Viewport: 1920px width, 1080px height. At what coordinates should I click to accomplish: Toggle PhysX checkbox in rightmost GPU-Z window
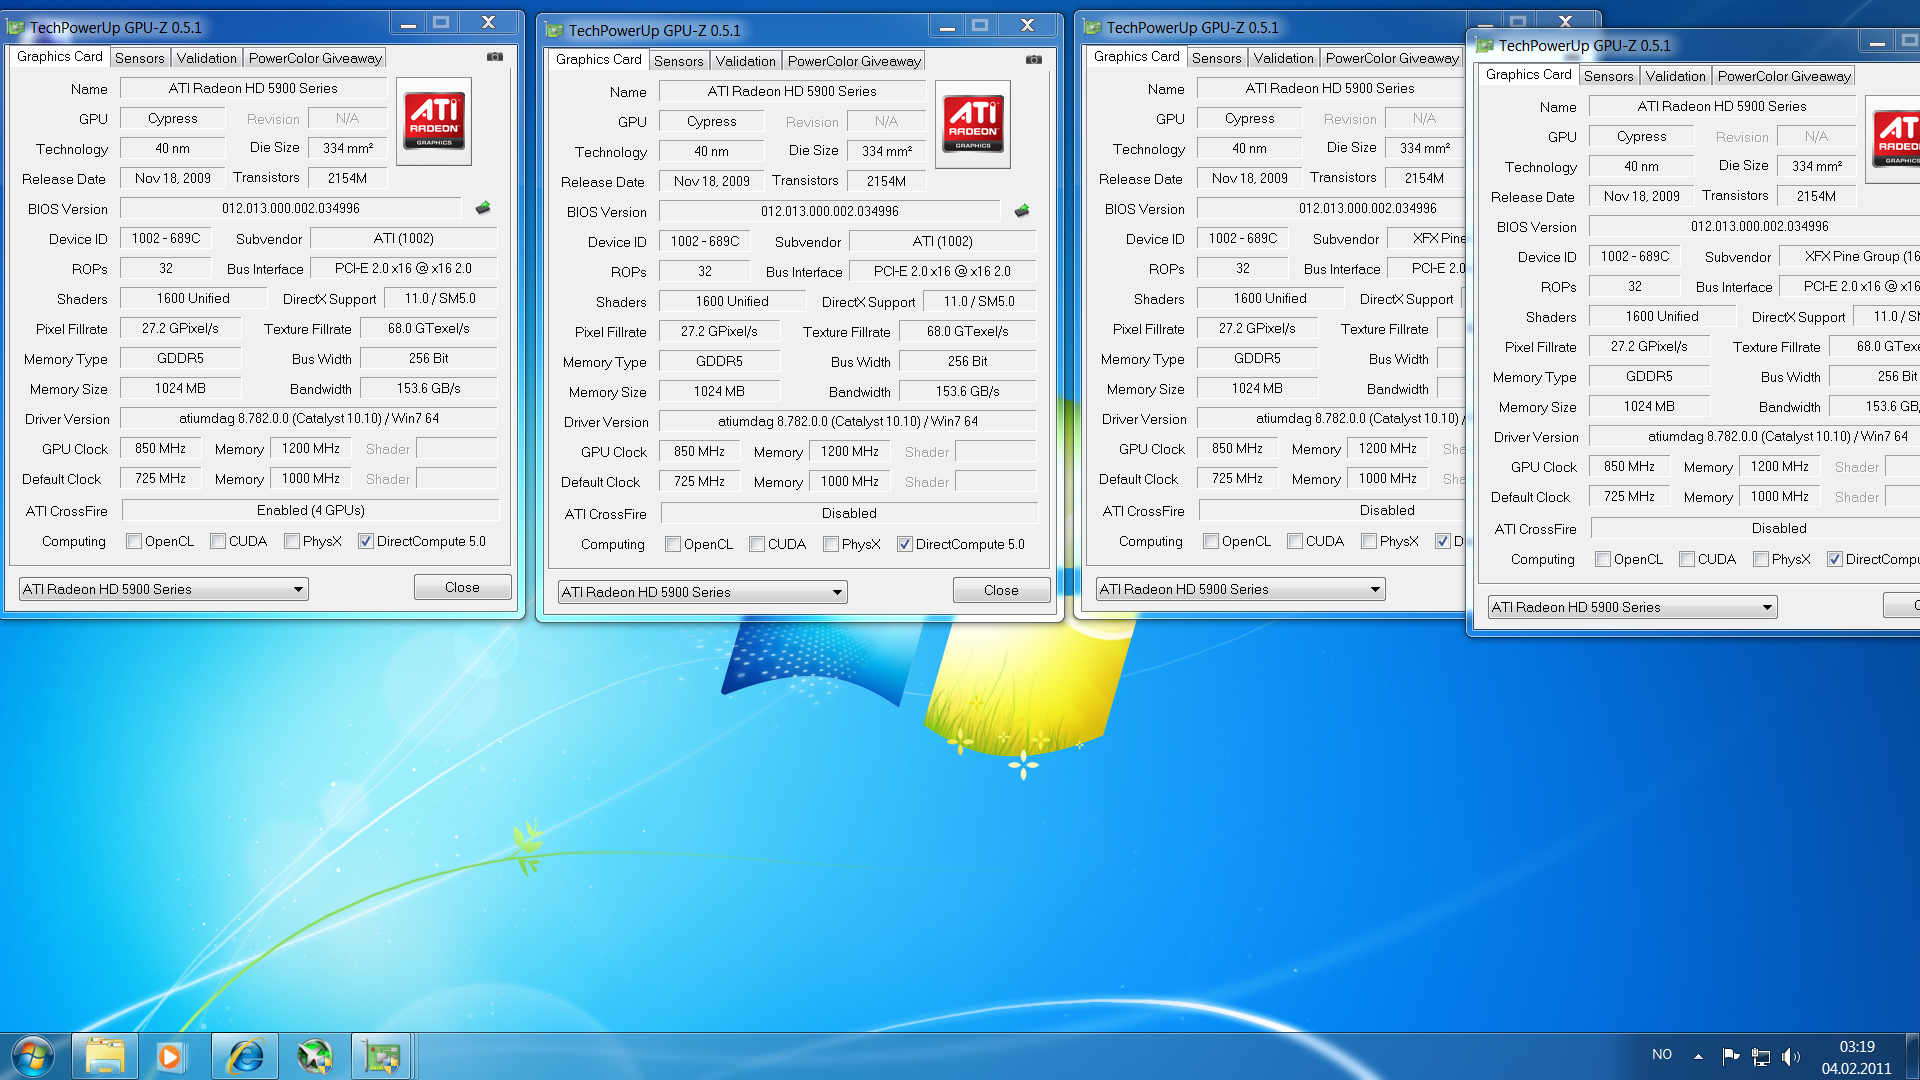[1761, 559]
